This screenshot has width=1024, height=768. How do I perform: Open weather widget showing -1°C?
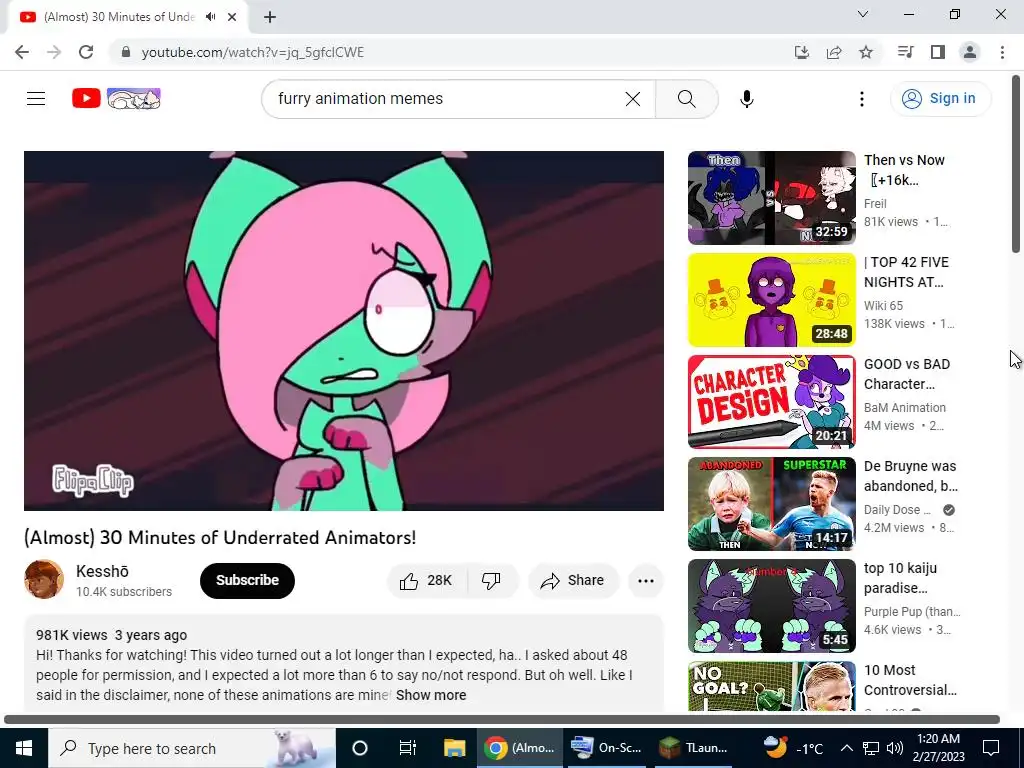(x=793, y=748)
